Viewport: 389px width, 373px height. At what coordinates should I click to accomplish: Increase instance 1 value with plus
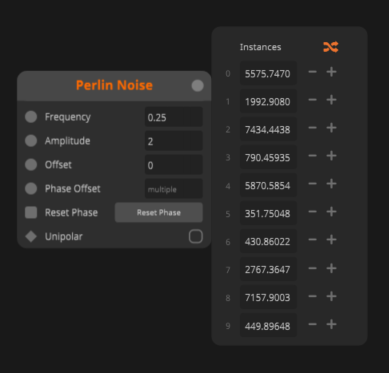[x=331, y=100]
